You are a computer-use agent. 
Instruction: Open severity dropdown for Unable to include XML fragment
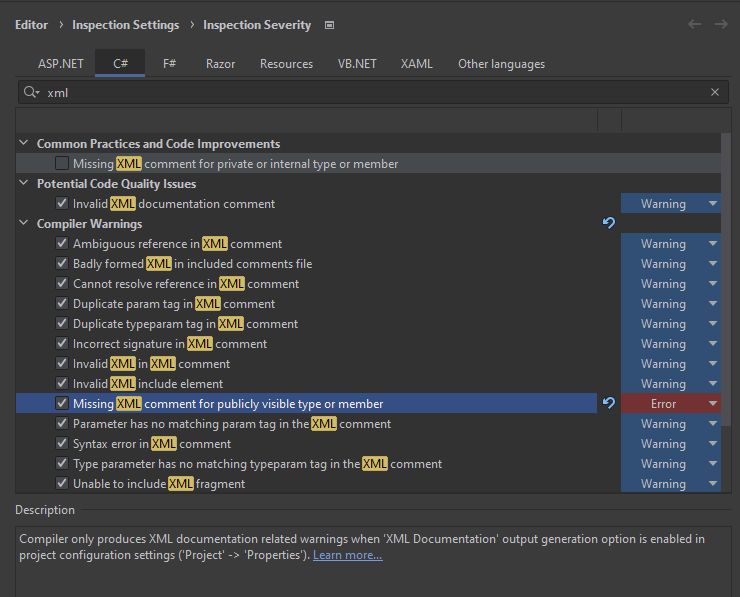point(671,484)
